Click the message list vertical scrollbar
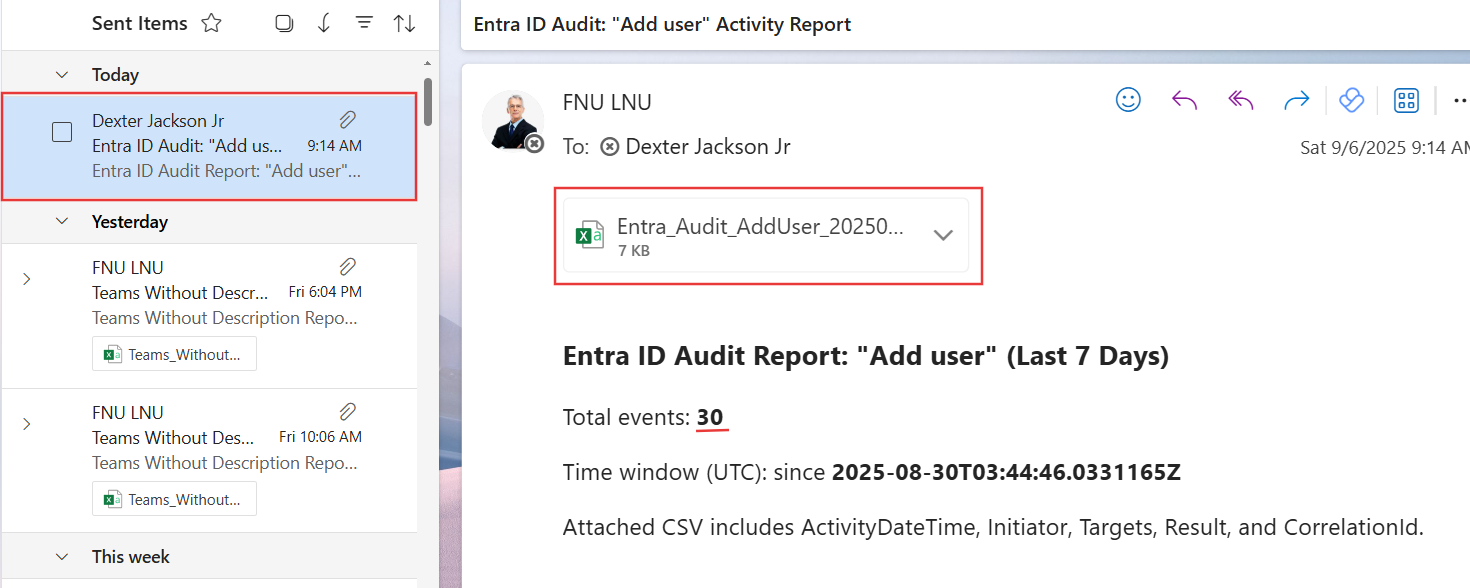Screen dimensions: 1470x588 (x=428, y=102)
